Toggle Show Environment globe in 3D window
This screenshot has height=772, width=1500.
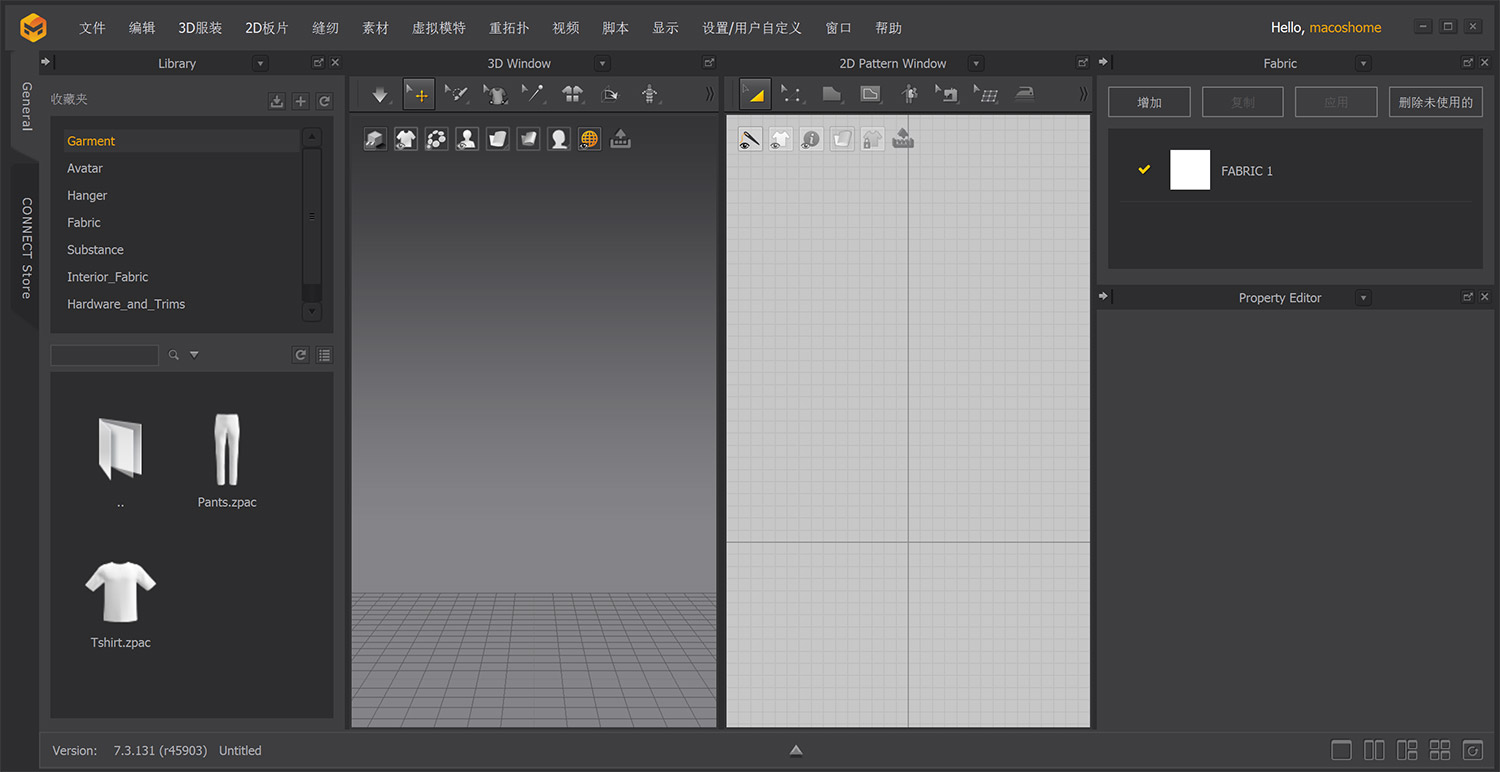(x=588, y=138)
